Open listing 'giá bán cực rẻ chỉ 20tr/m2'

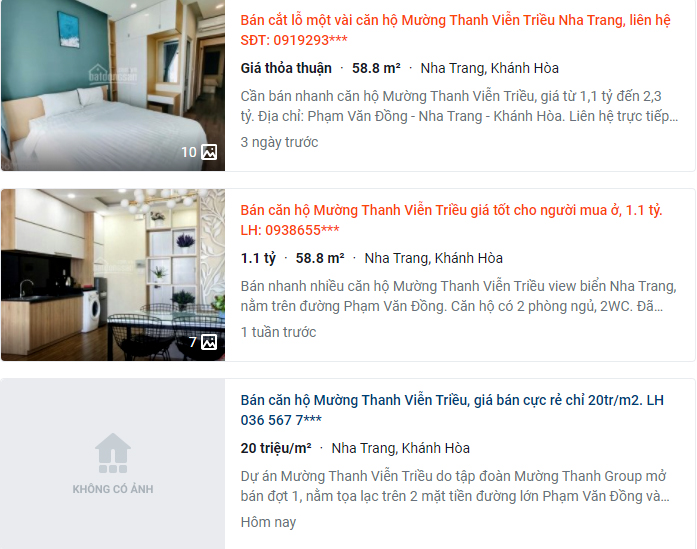pyautogui.click(x=452, y=410)
